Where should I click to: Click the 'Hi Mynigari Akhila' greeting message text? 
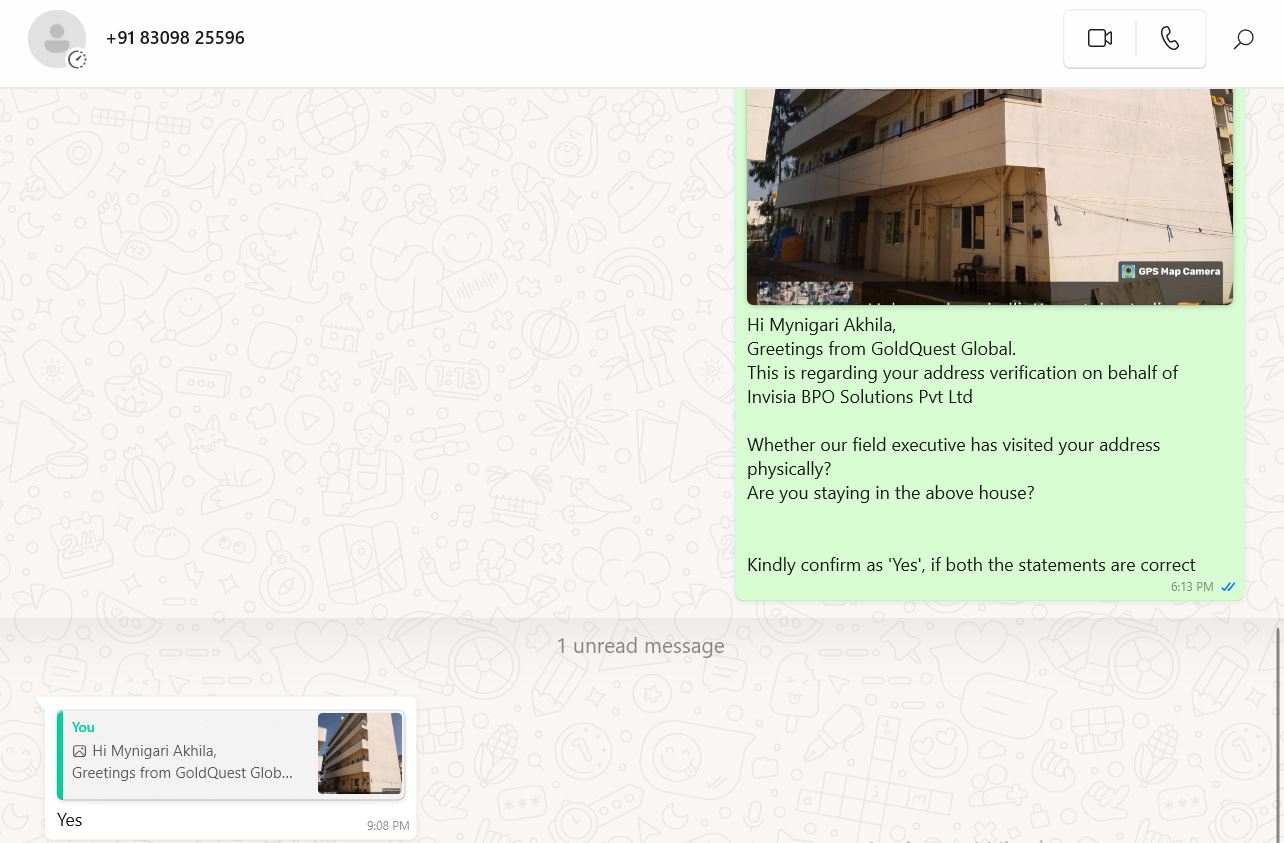coord(821,325)
